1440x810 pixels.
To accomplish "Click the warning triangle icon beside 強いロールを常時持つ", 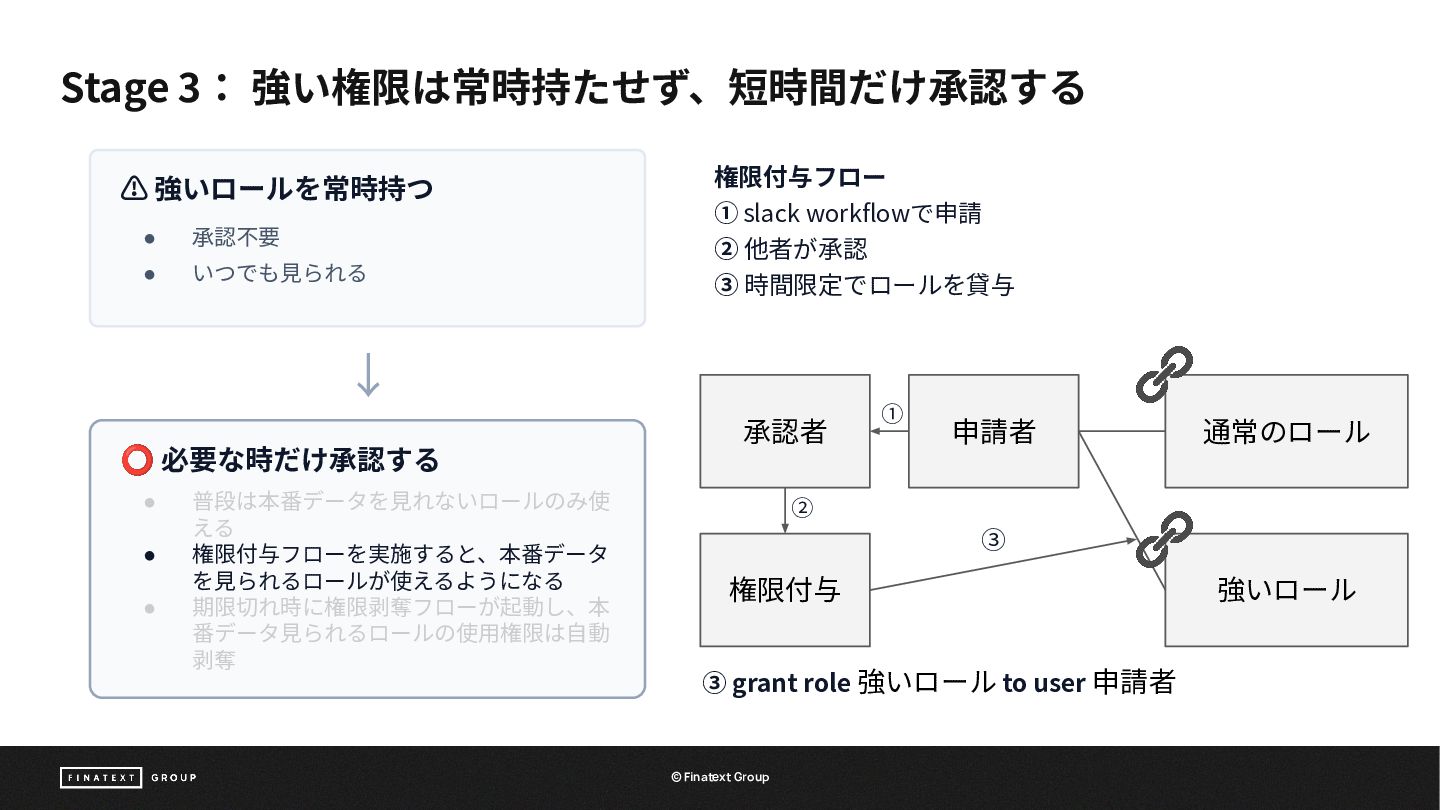I will pos(134,188).
